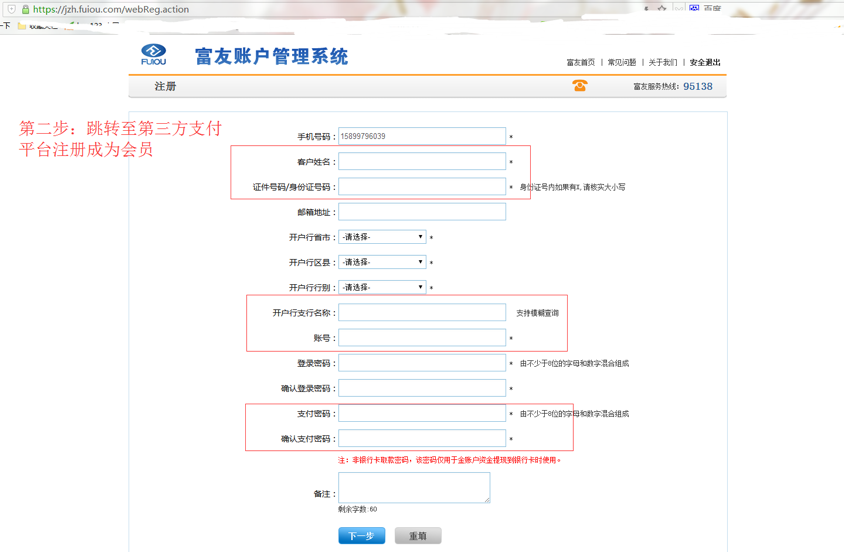Open the 关于我们 link

663,62
